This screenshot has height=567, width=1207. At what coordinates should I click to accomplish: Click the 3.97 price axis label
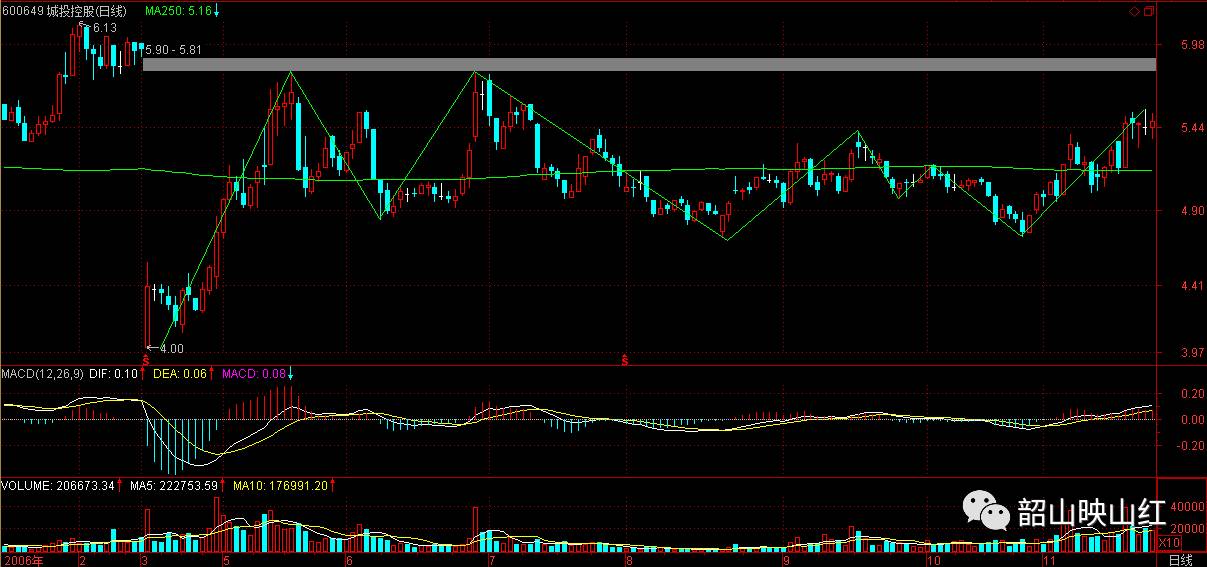click(1192, 353)
